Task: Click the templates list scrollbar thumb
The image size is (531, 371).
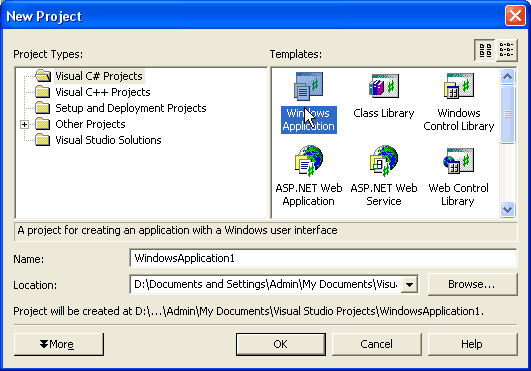Action: click(x=507, y=114)
